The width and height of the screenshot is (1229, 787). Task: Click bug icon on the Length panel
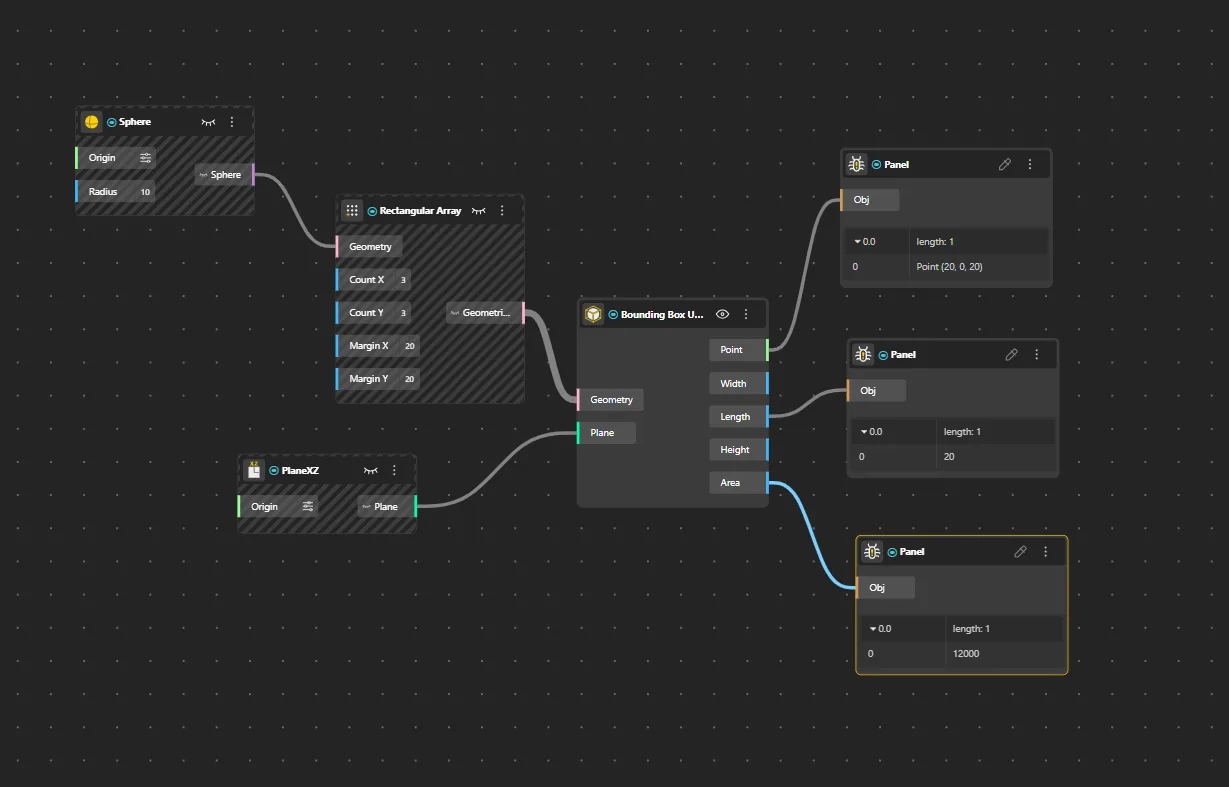863,355
